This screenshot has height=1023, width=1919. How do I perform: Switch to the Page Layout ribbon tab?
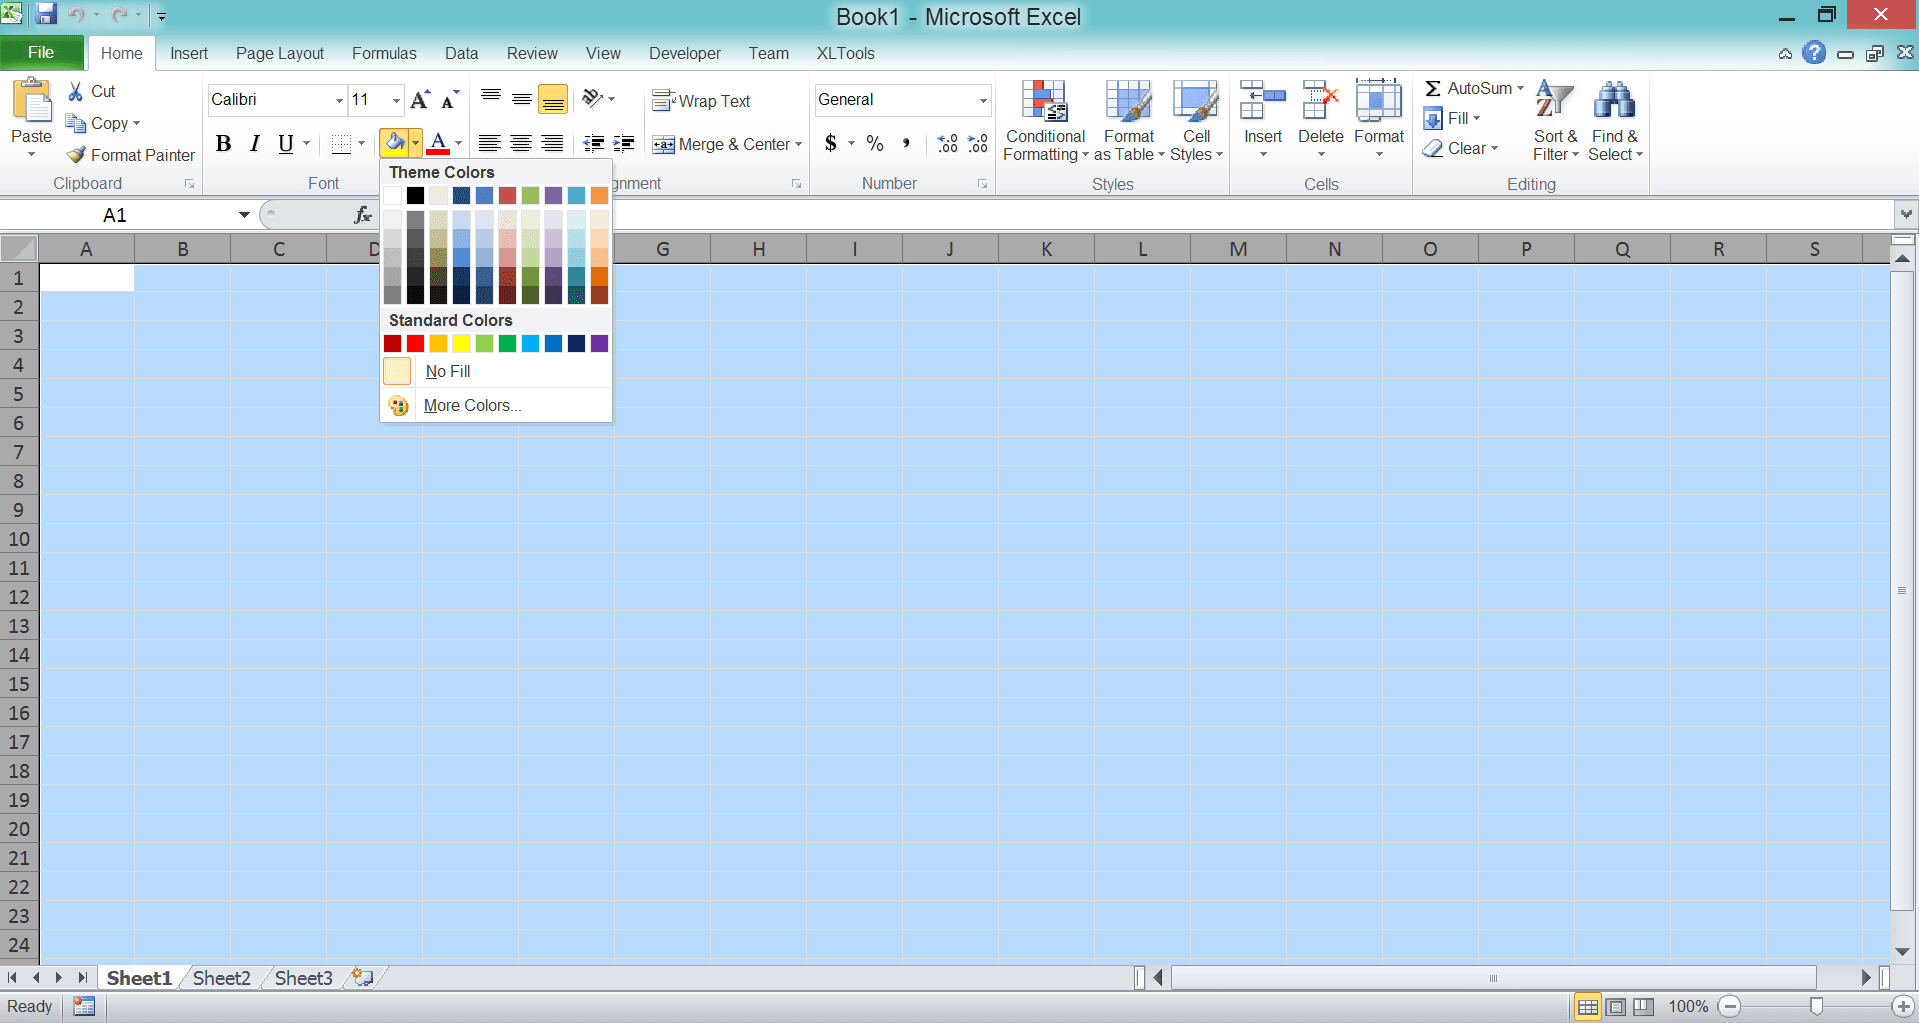coord(279,53)
